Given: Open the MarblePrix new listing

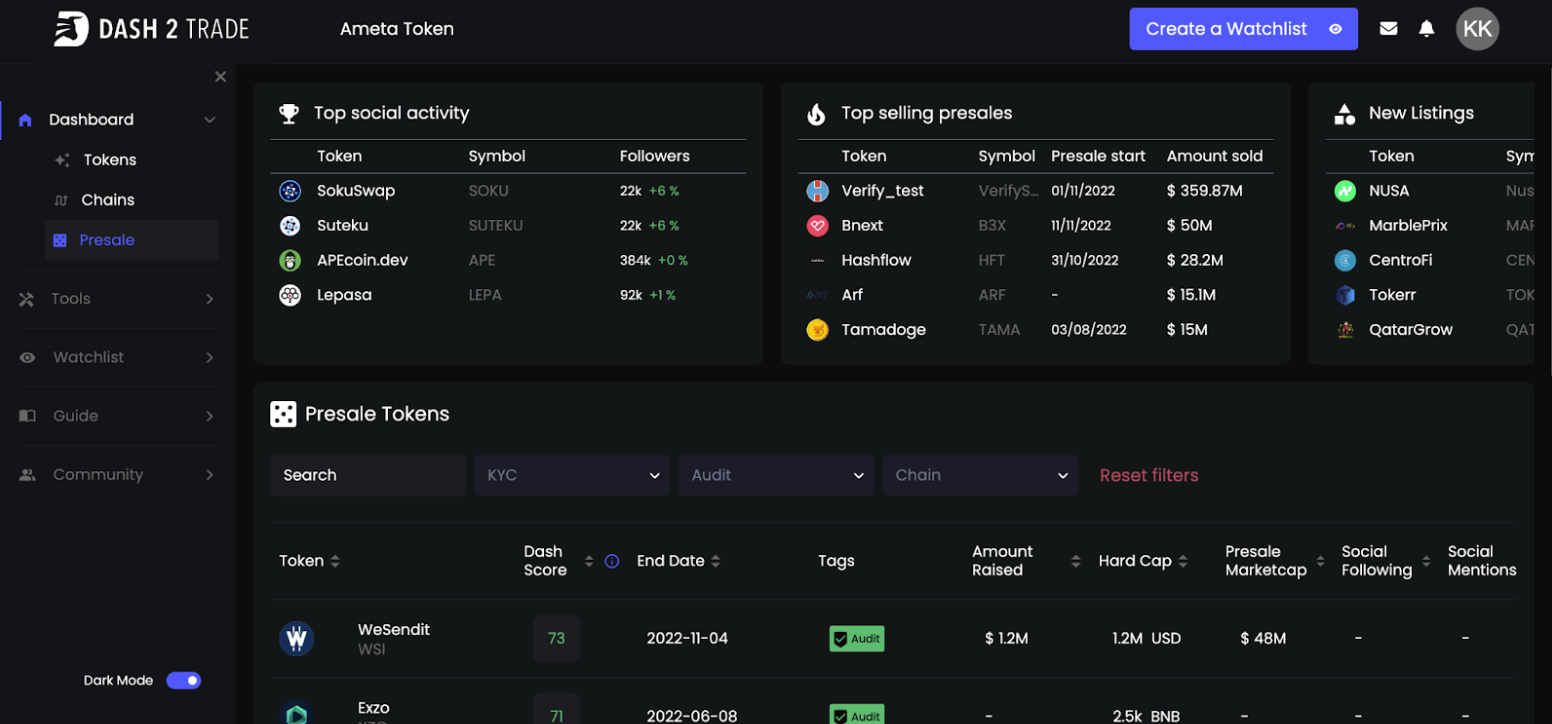Looking at the screenshot, I should click(x=1408, y=226).
